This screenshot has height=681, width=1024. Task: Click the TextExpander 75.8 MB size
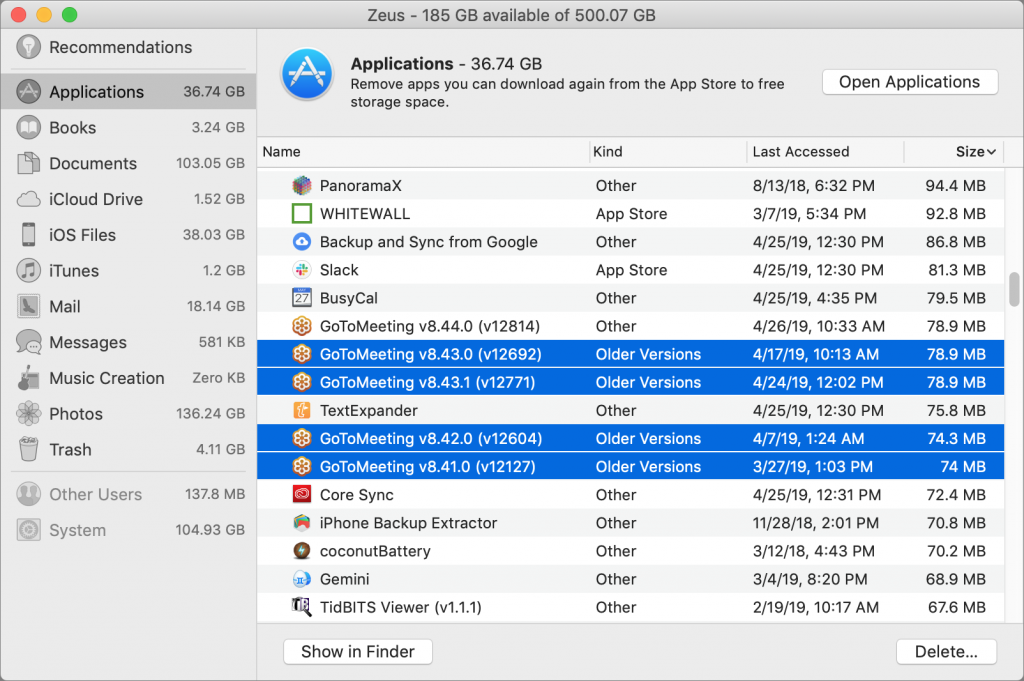pyautogui.click(x=955, y=410)
